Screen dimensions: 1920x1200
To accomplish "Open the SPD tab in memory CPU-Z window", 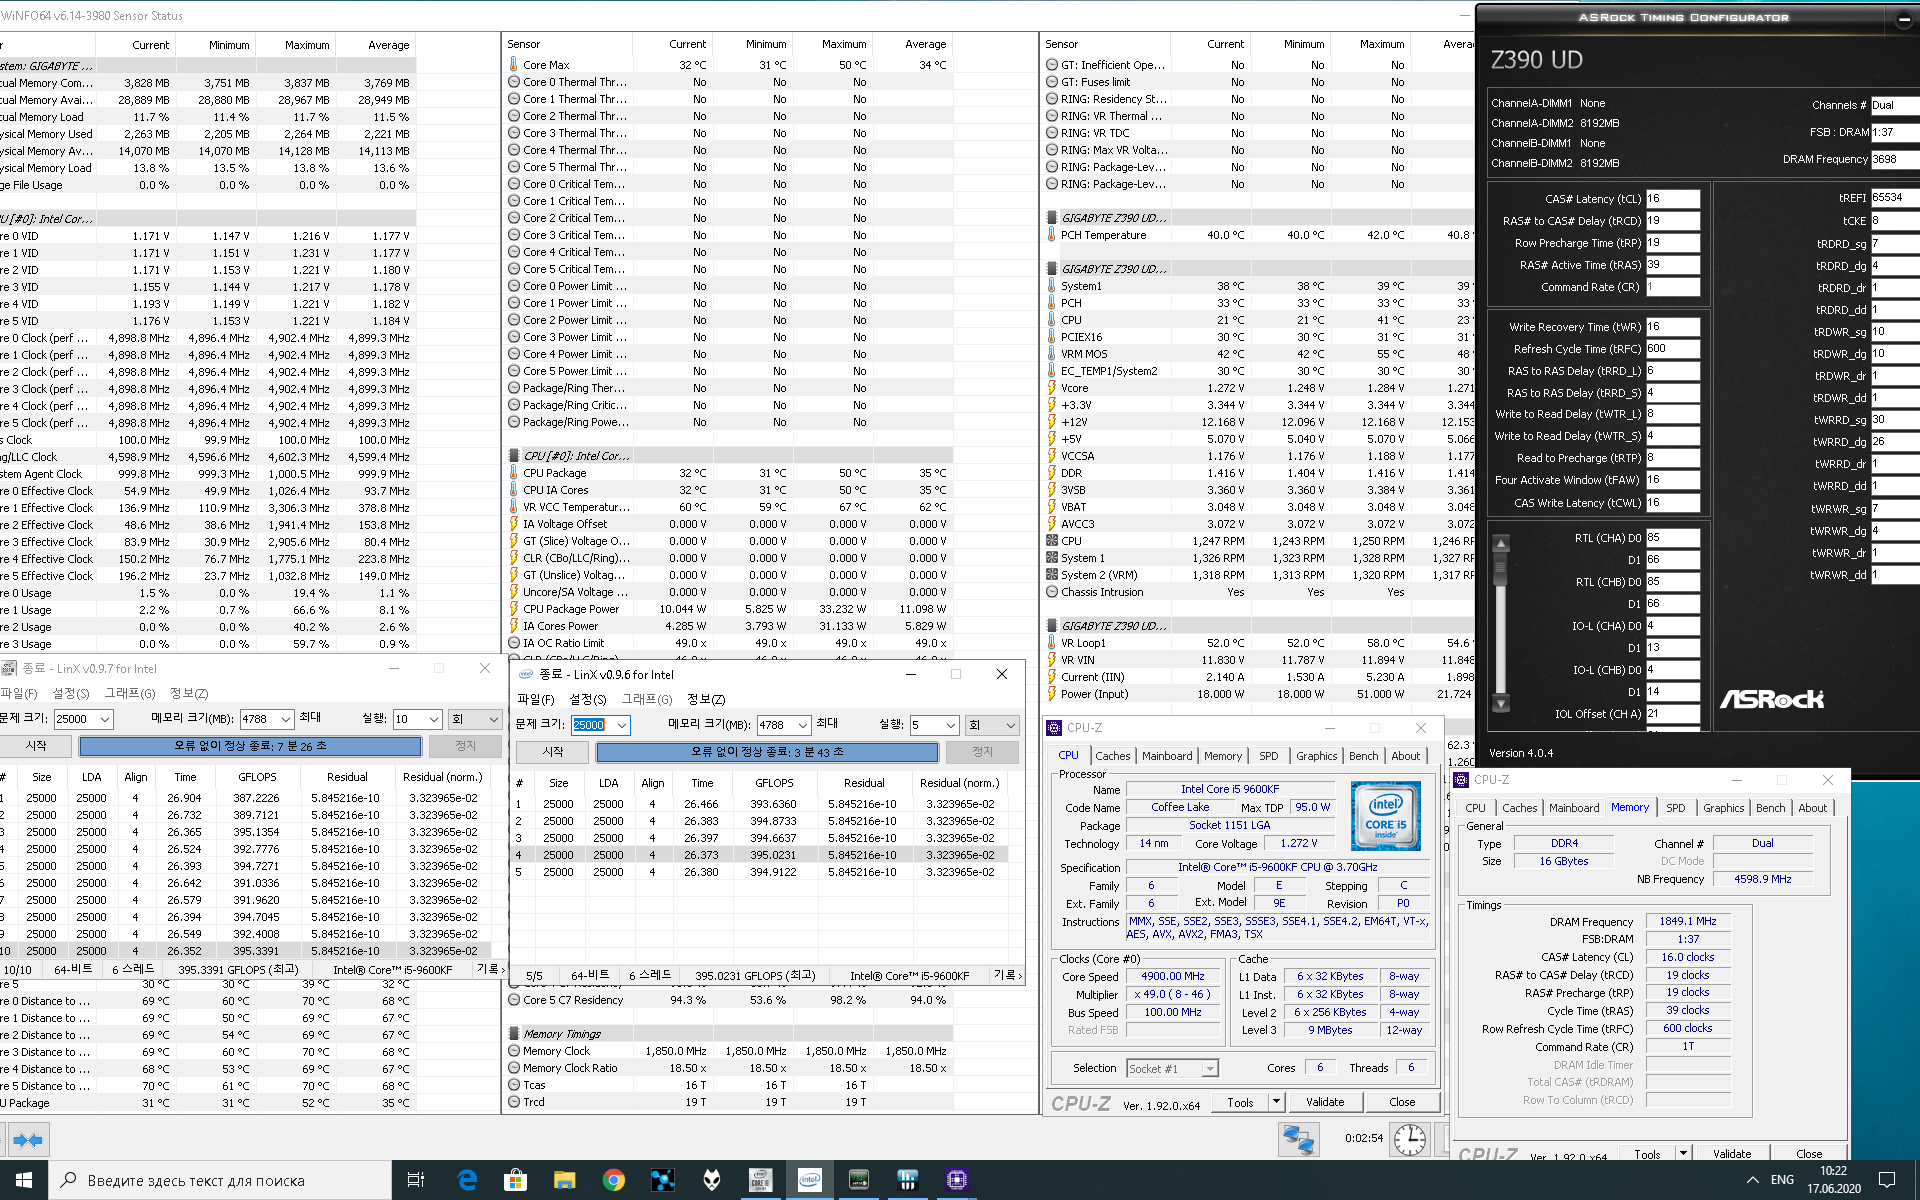I will click(x=1675, y=808).
